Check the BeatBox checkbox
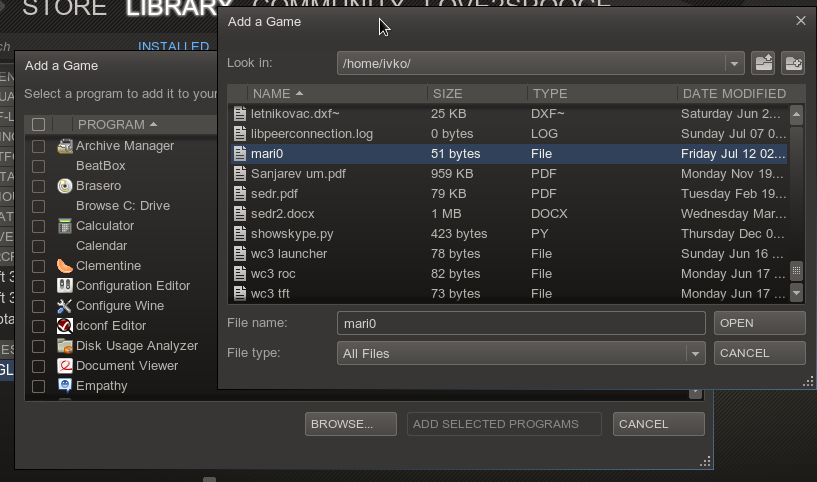 pos(38,166)
